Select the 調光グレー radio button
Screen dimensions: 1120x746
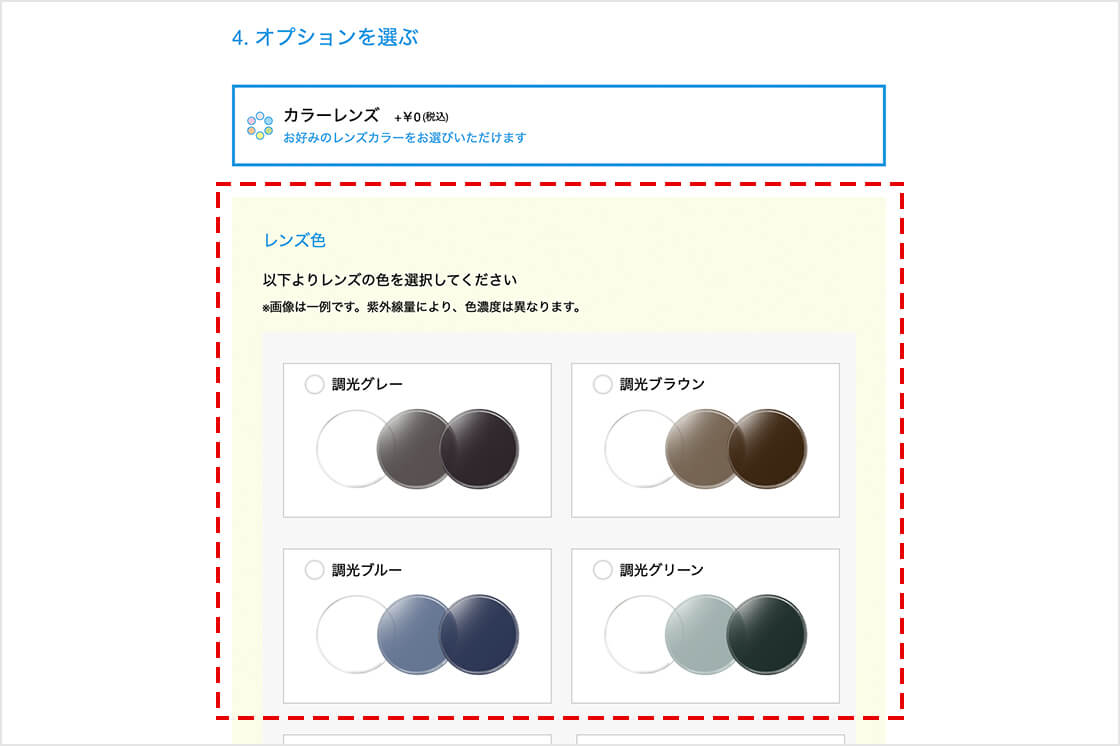(x=314, y=384)
